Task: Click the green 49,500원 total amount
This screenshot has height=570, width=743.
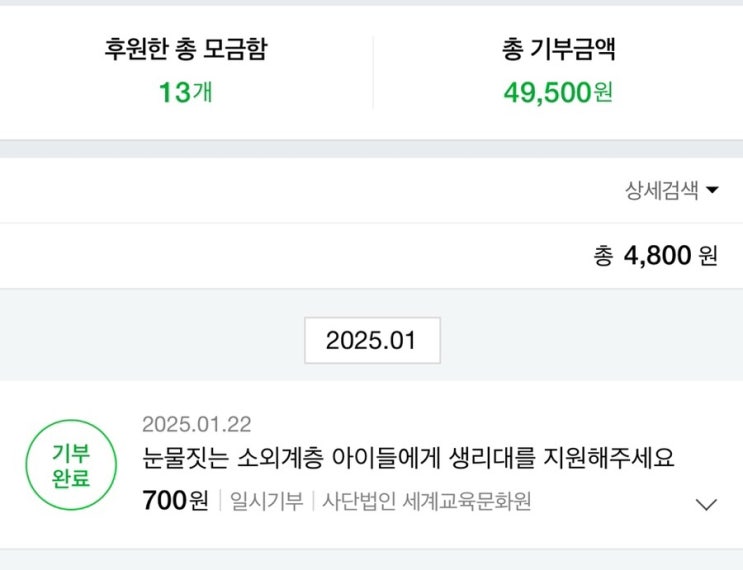Action: coord(558,93)
